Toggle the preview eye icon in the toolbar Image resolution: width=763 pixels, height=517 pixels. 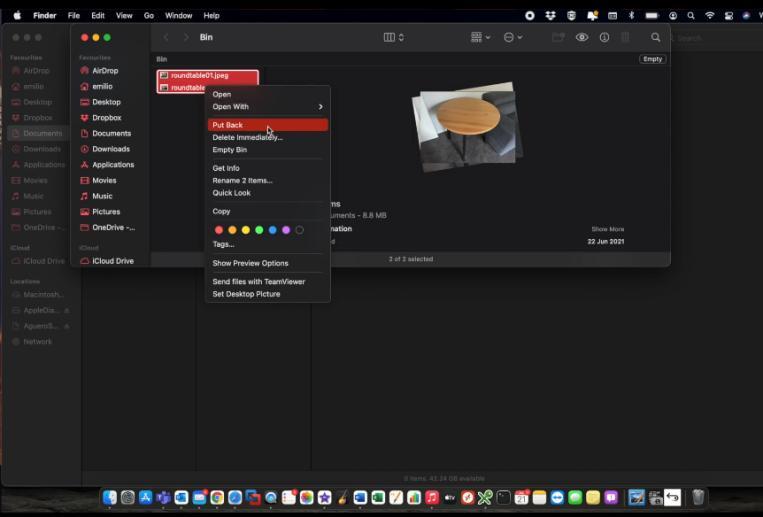pyautogui.click(x=582, y=37)
